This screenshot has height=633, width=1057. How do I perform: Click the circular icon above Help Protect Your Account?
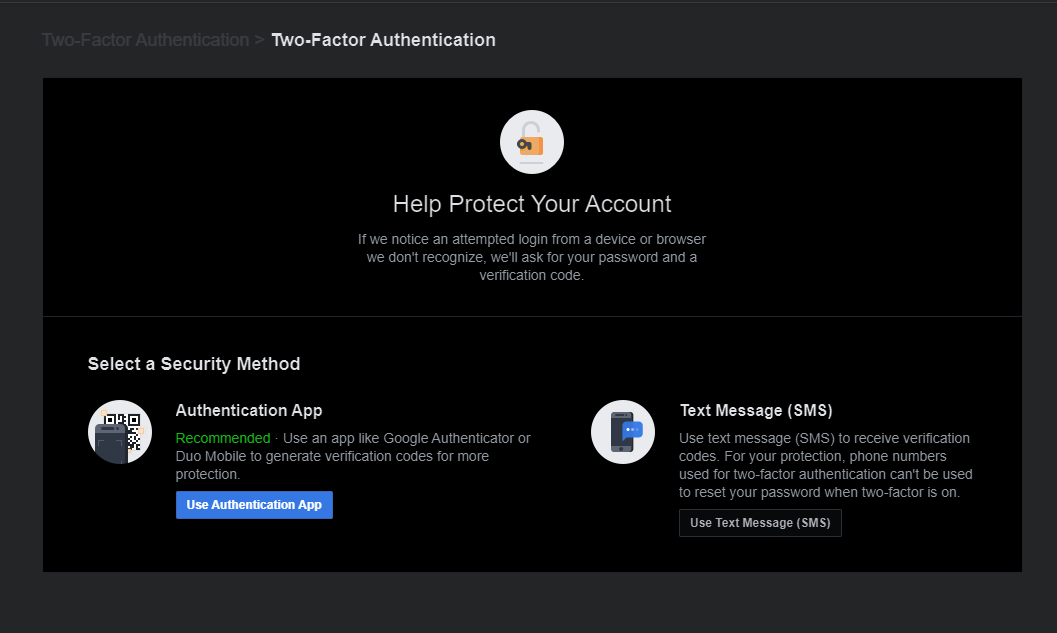tap(531, 141)
